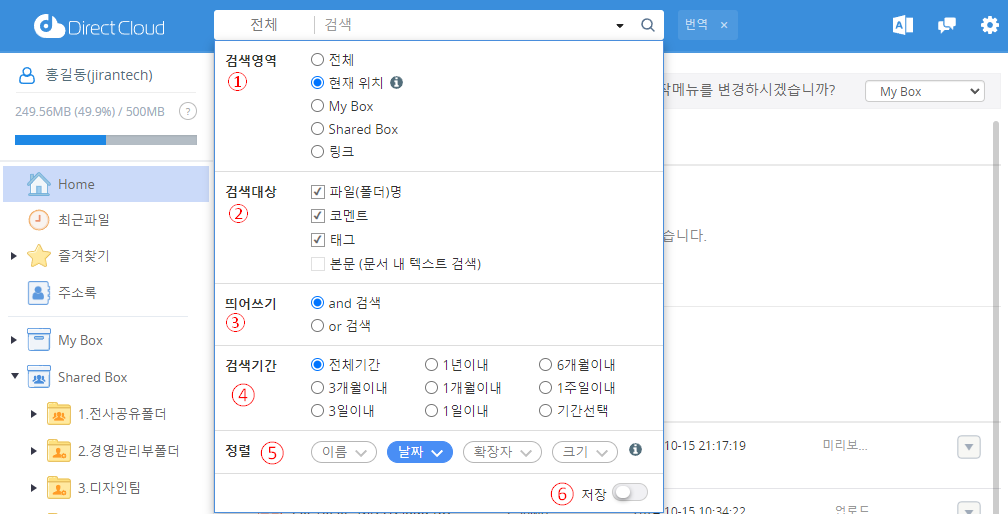Select 현재 위치 radio button

coord(317,82)
